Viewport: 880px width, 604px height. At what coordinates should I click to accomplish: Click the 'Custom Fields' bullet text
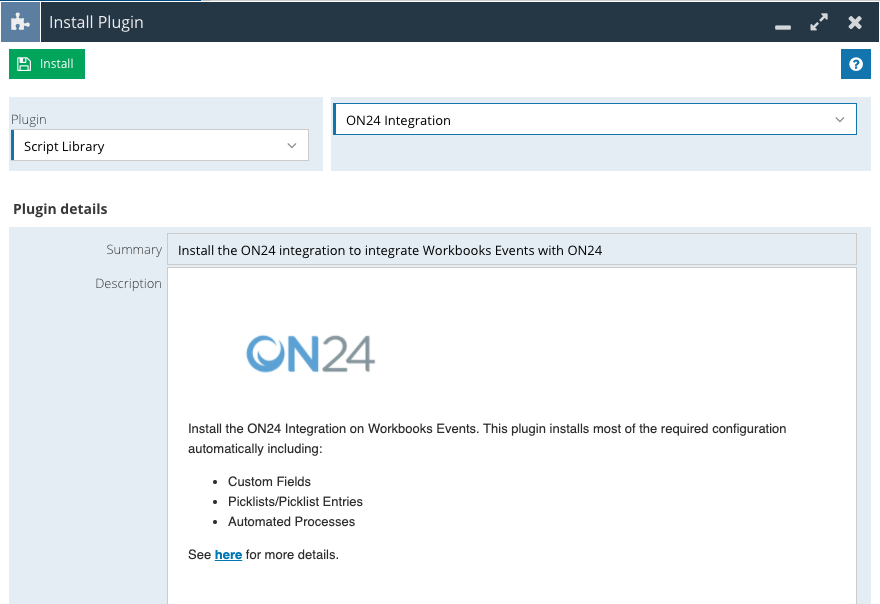point(269,482)
